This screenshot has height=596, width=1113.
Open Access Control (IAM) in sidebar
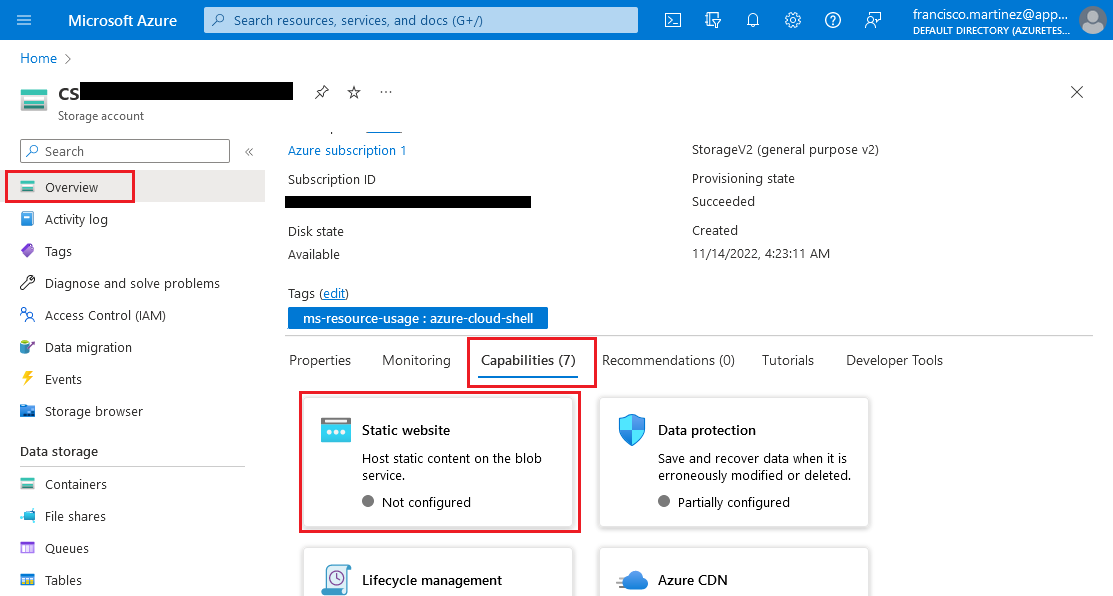(105, 315)
